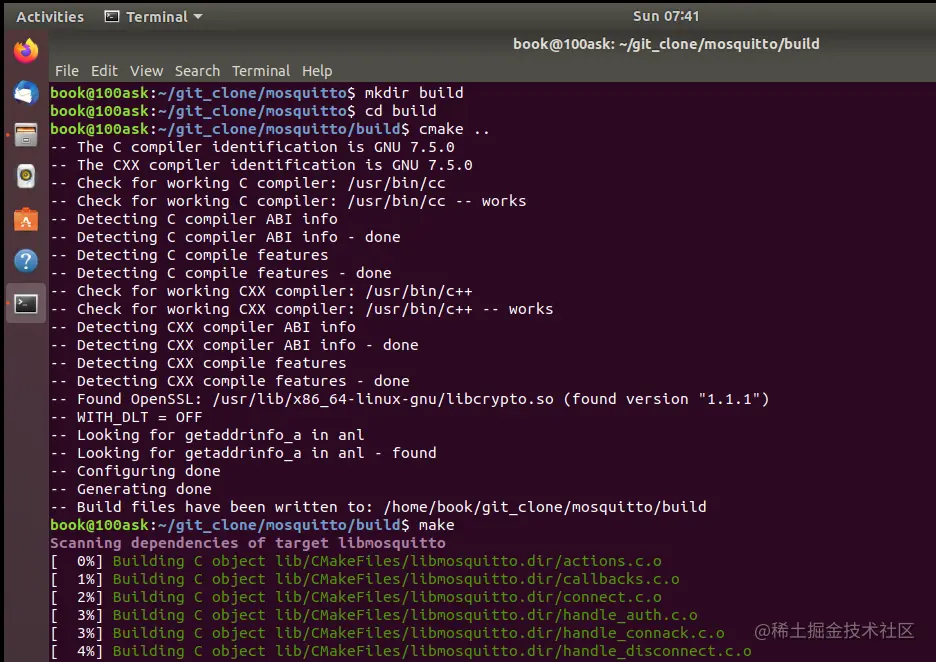The height and width of the screenshot is (662, 936).
Task: Click the handle_auth.c.o build line
Action: coord(374,615)
